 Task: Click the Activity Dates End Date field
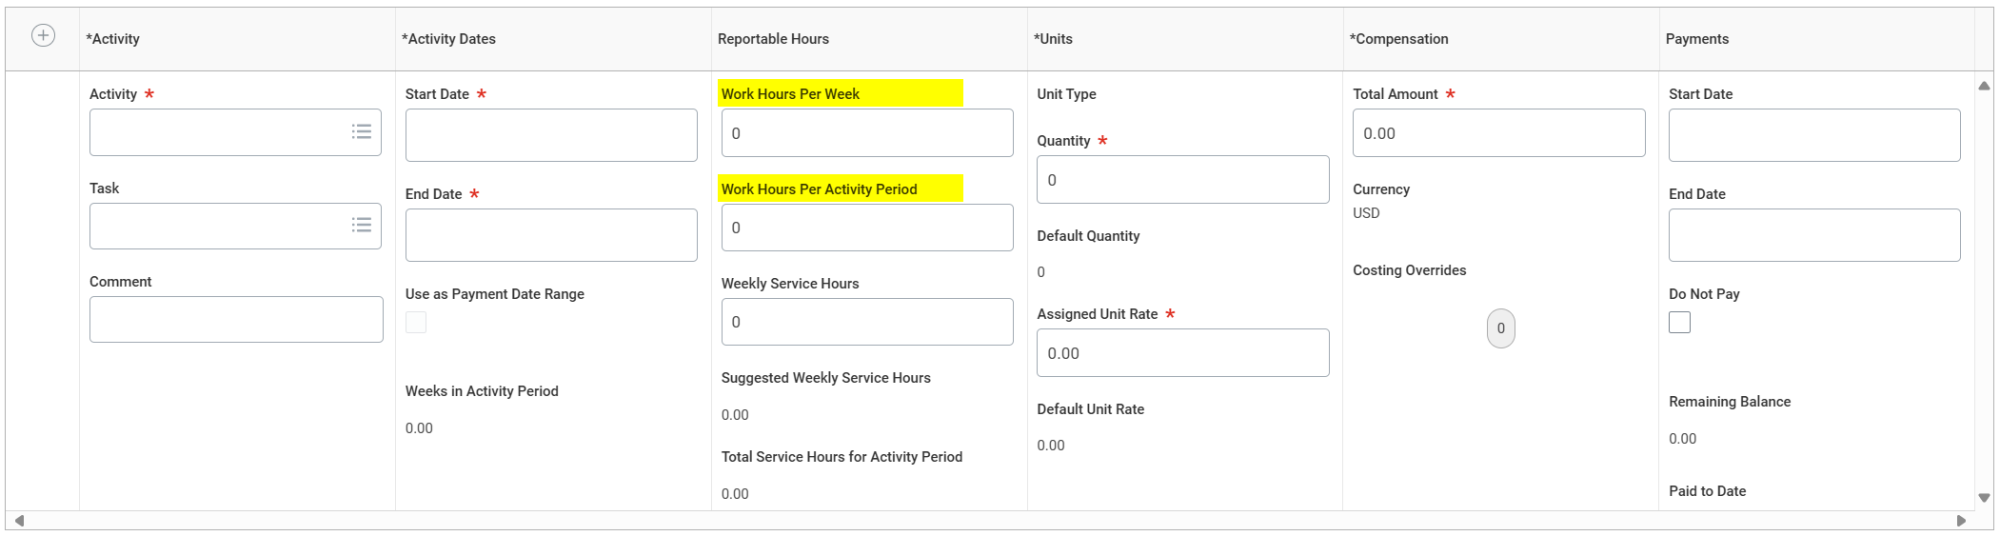pos(551,235)
